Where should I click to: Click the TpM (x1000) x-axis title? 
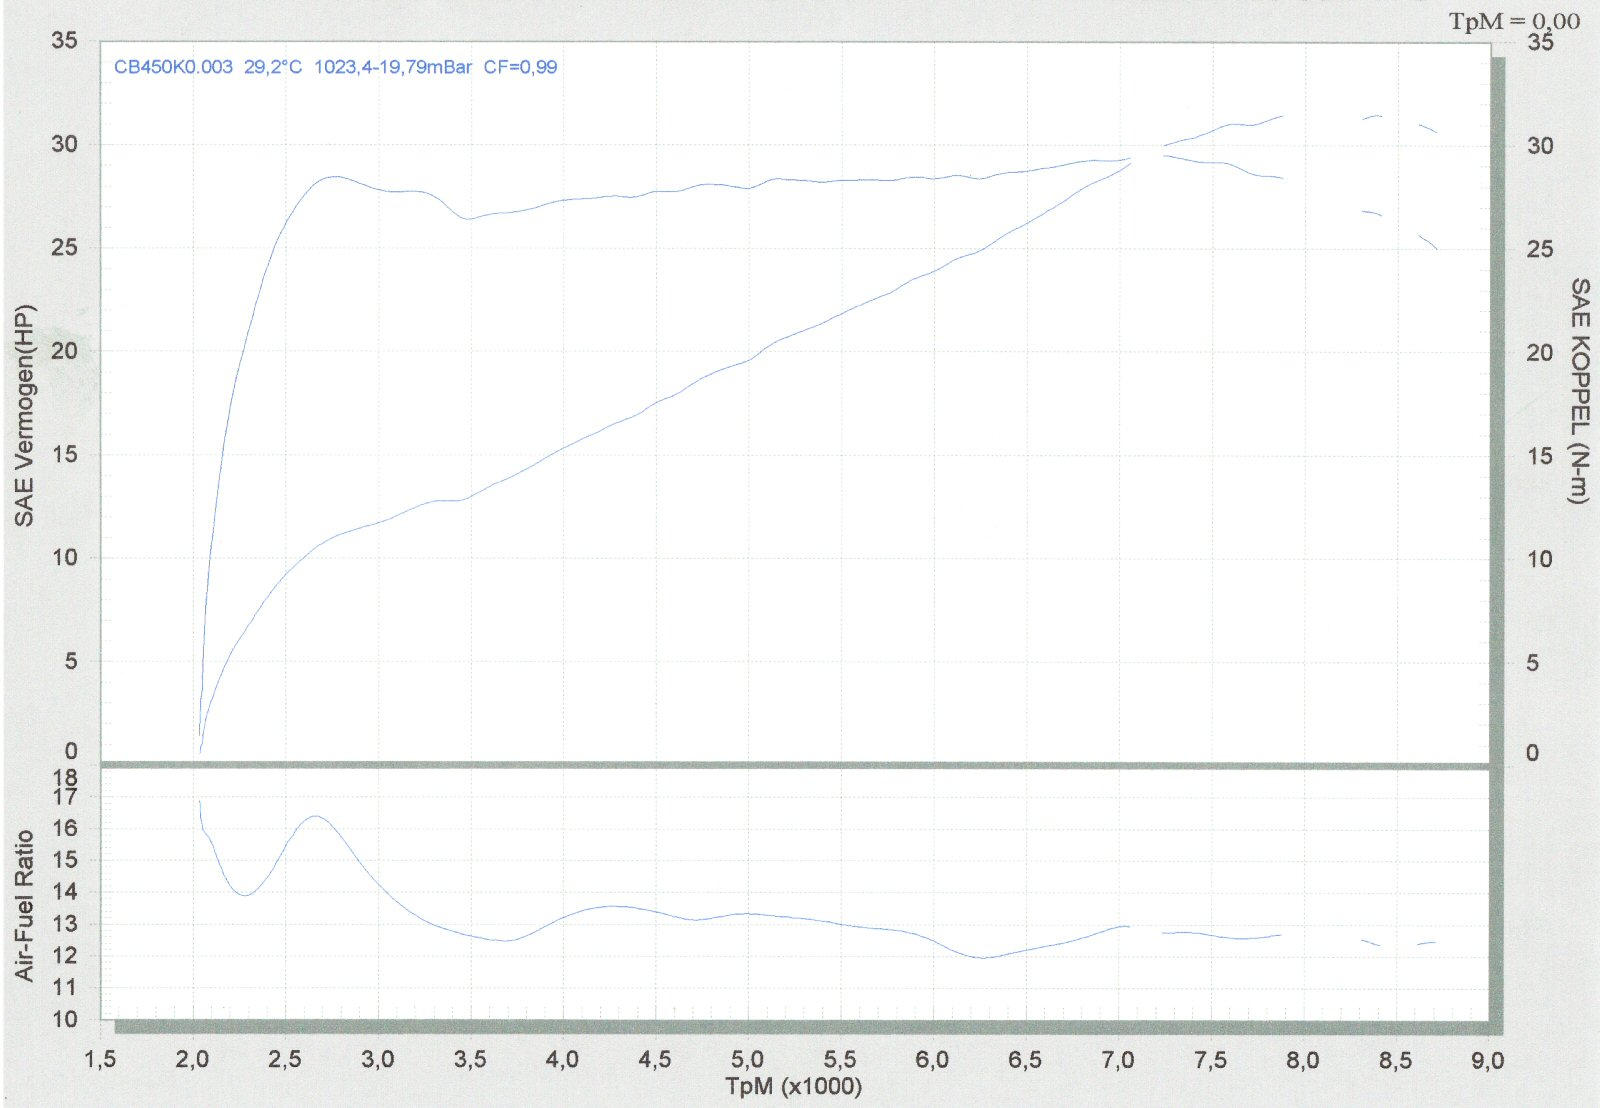click(794, 1087)
